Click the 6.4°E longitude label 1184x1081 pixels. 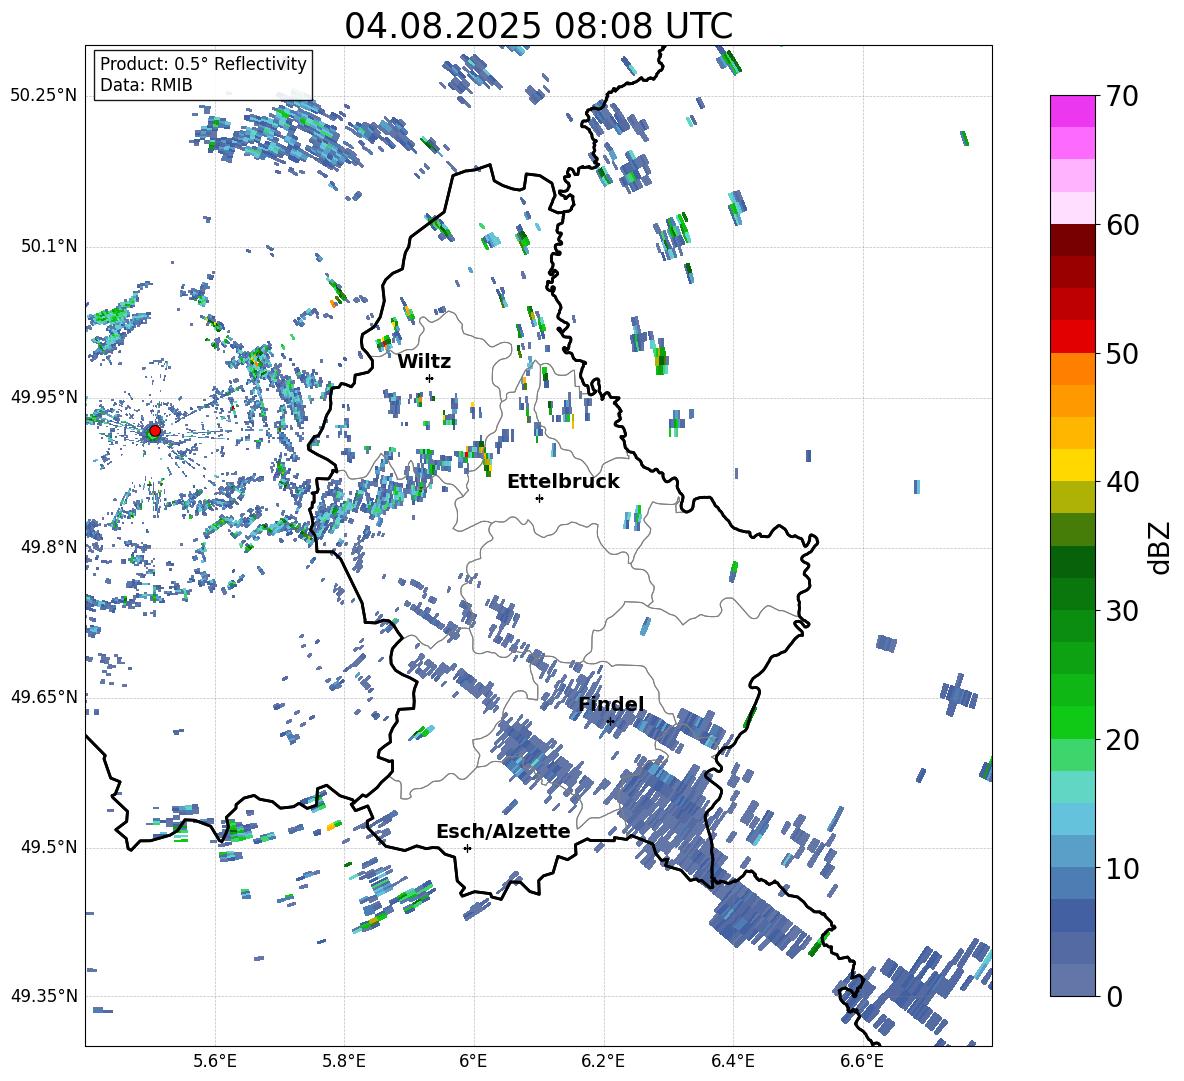point(732,1061)
